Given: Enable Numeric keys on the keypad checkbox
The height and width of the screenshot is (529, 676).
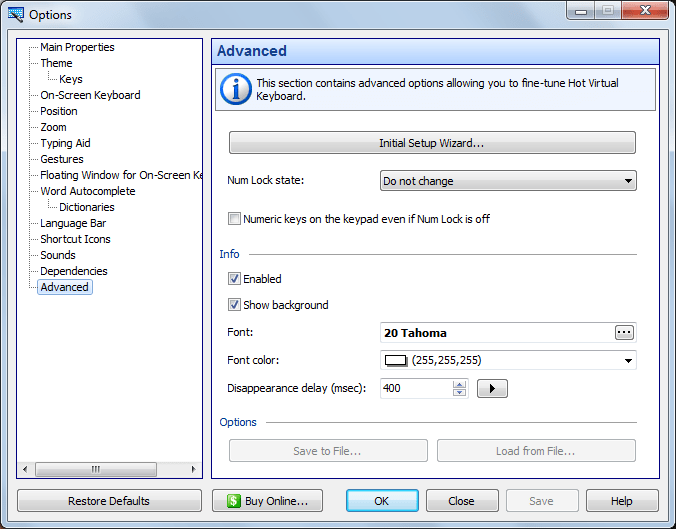Looking at the screenshot, I should point(235,219).
